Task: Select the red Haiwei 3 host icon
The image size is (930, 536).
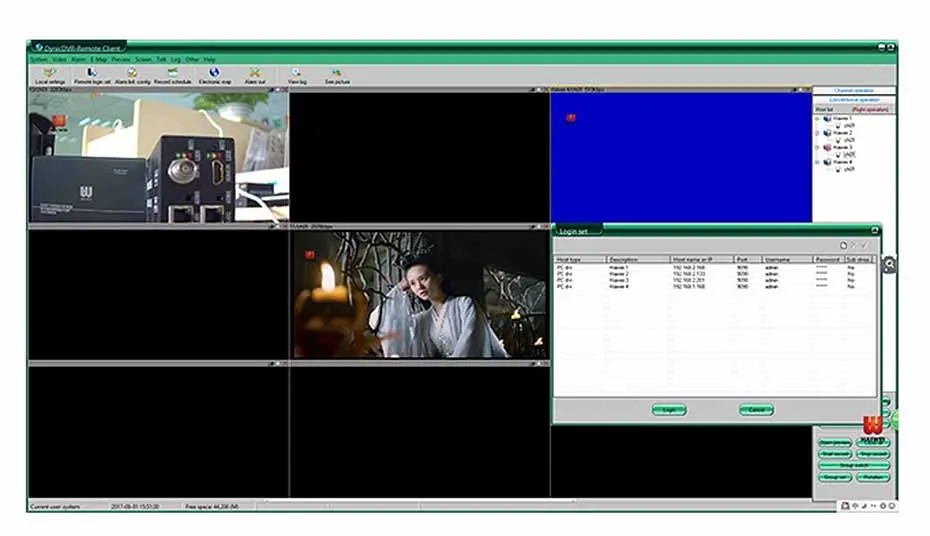Action: pyautogui.click(x=827, y=148)
